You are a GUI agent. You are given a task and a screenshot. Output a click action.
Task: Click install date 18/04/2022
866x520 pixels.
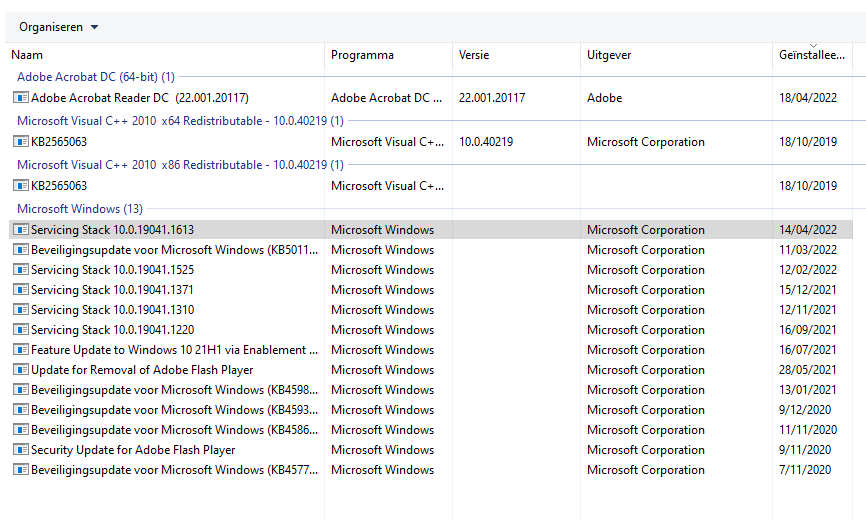[x=808, y=98]
